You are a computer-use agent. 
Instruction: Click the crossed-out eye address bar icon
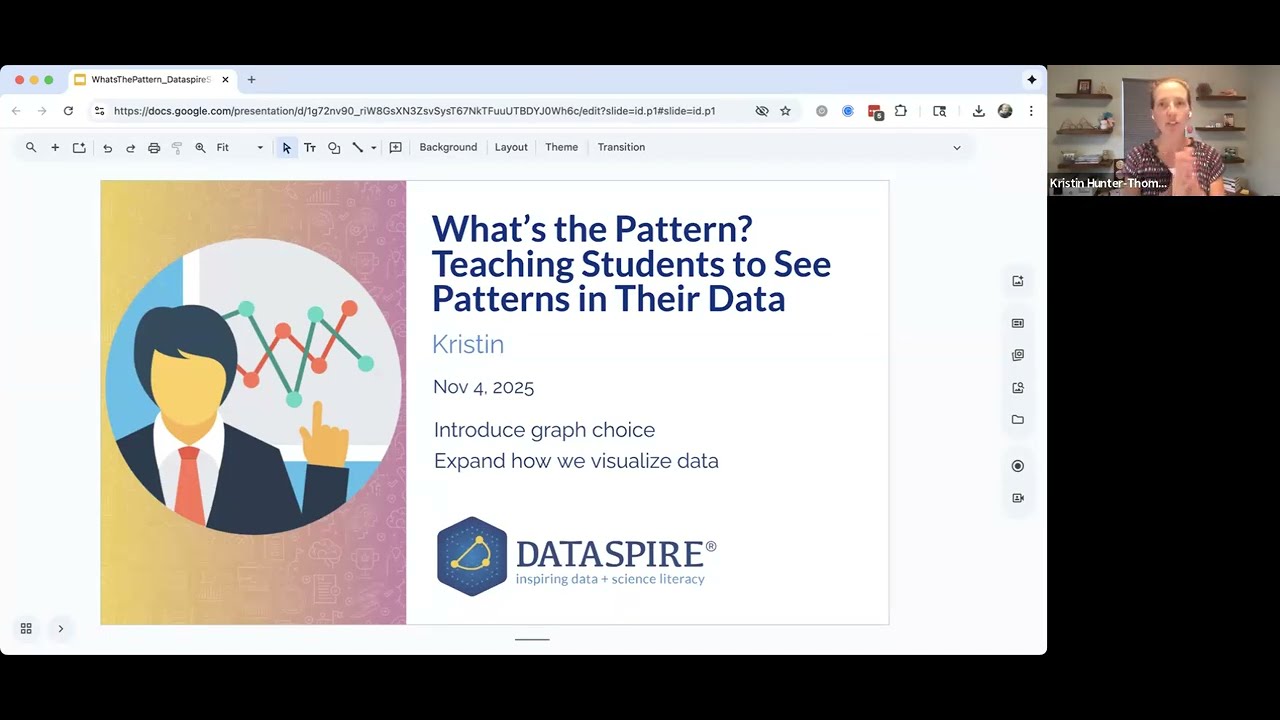point(762,111)
